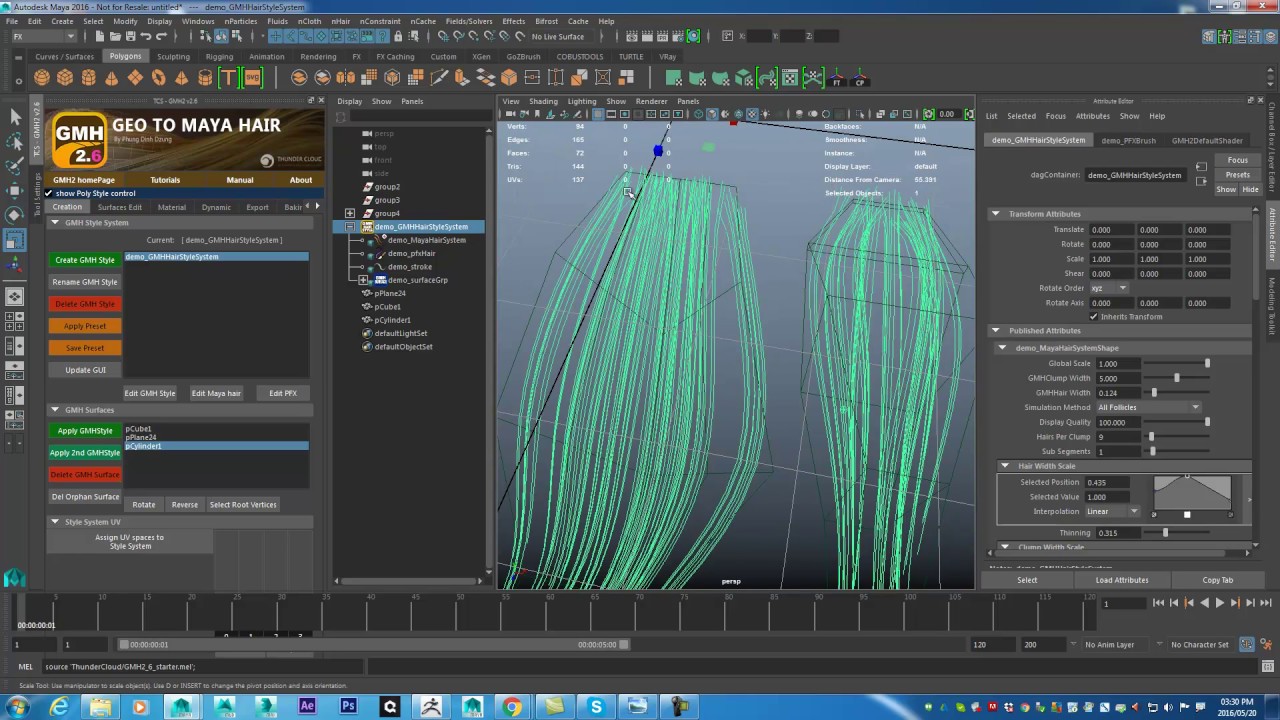The height and width of the screenshot is (720, 1280).
Task: Expand demo_surfaceGrp in Outliner
Action: coord(363,280)
